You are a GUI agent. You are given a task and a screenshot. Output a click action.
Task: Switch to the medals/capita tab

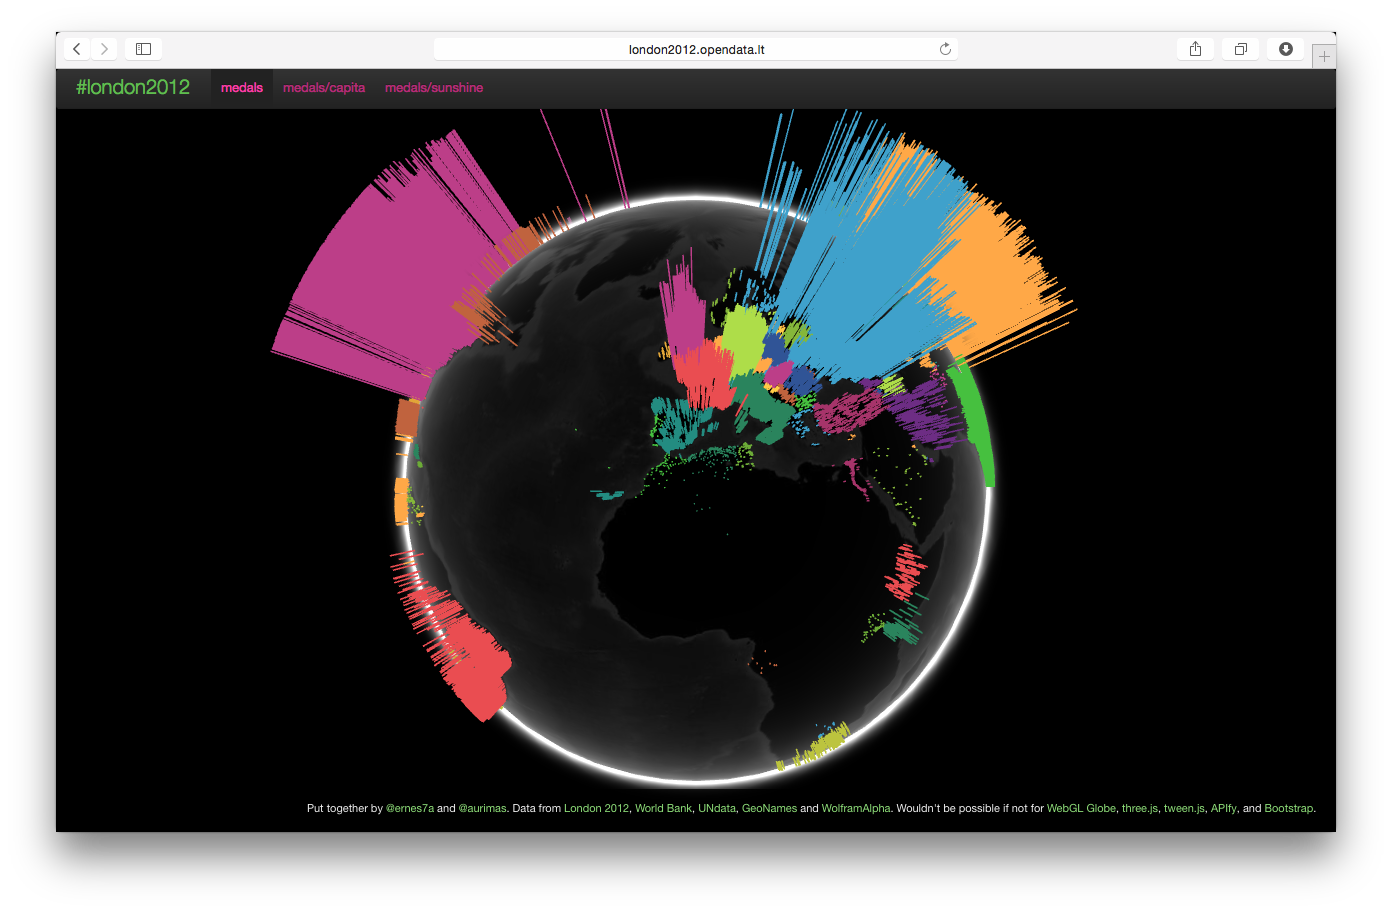(324, 88)
